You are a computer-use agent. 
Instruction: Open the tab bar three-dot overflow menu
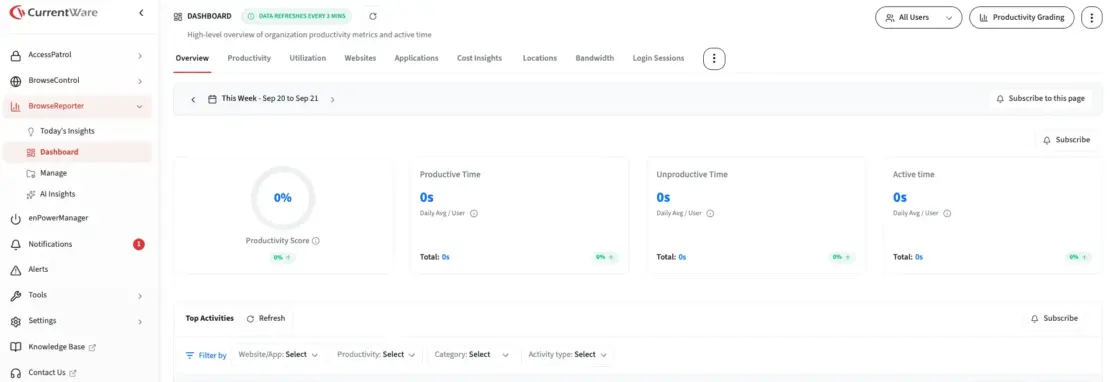714,59
